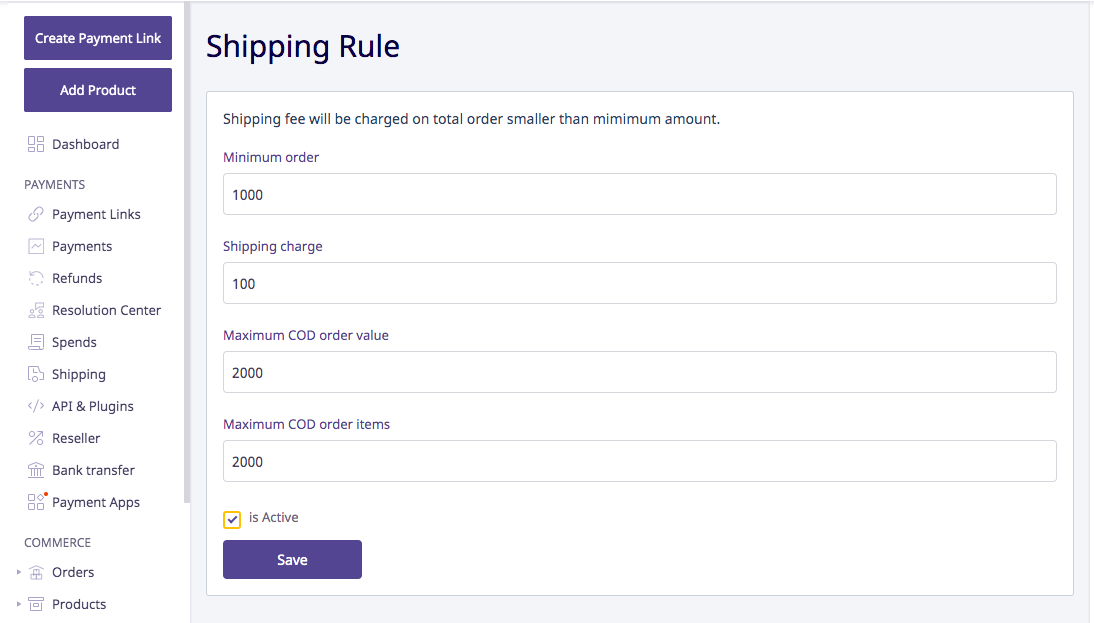This screenshot has height=623, width=1094.
Task: Focus the Minimum order input field
Action: (x=640, y=194)
